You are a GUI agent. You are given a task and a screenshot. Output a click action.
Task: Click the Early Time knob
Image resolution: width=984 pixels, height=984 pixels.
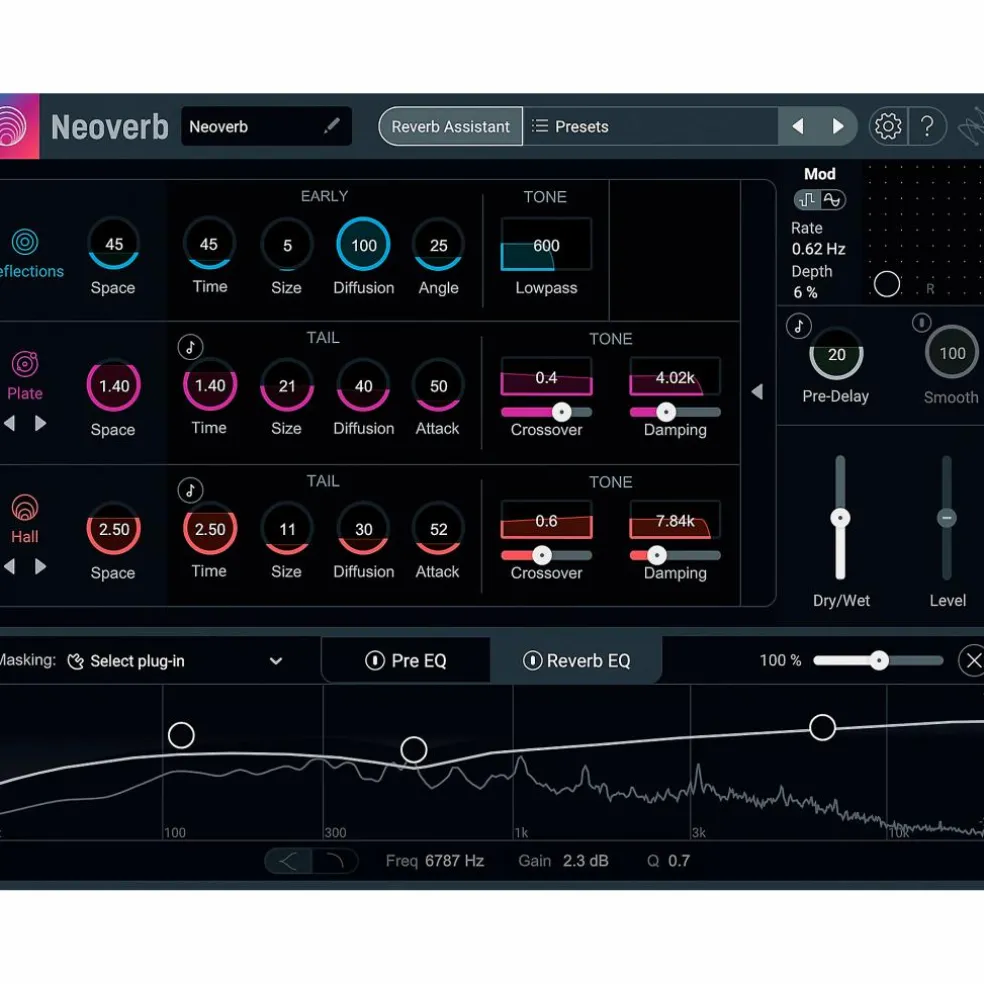click(x=209, y=243)
